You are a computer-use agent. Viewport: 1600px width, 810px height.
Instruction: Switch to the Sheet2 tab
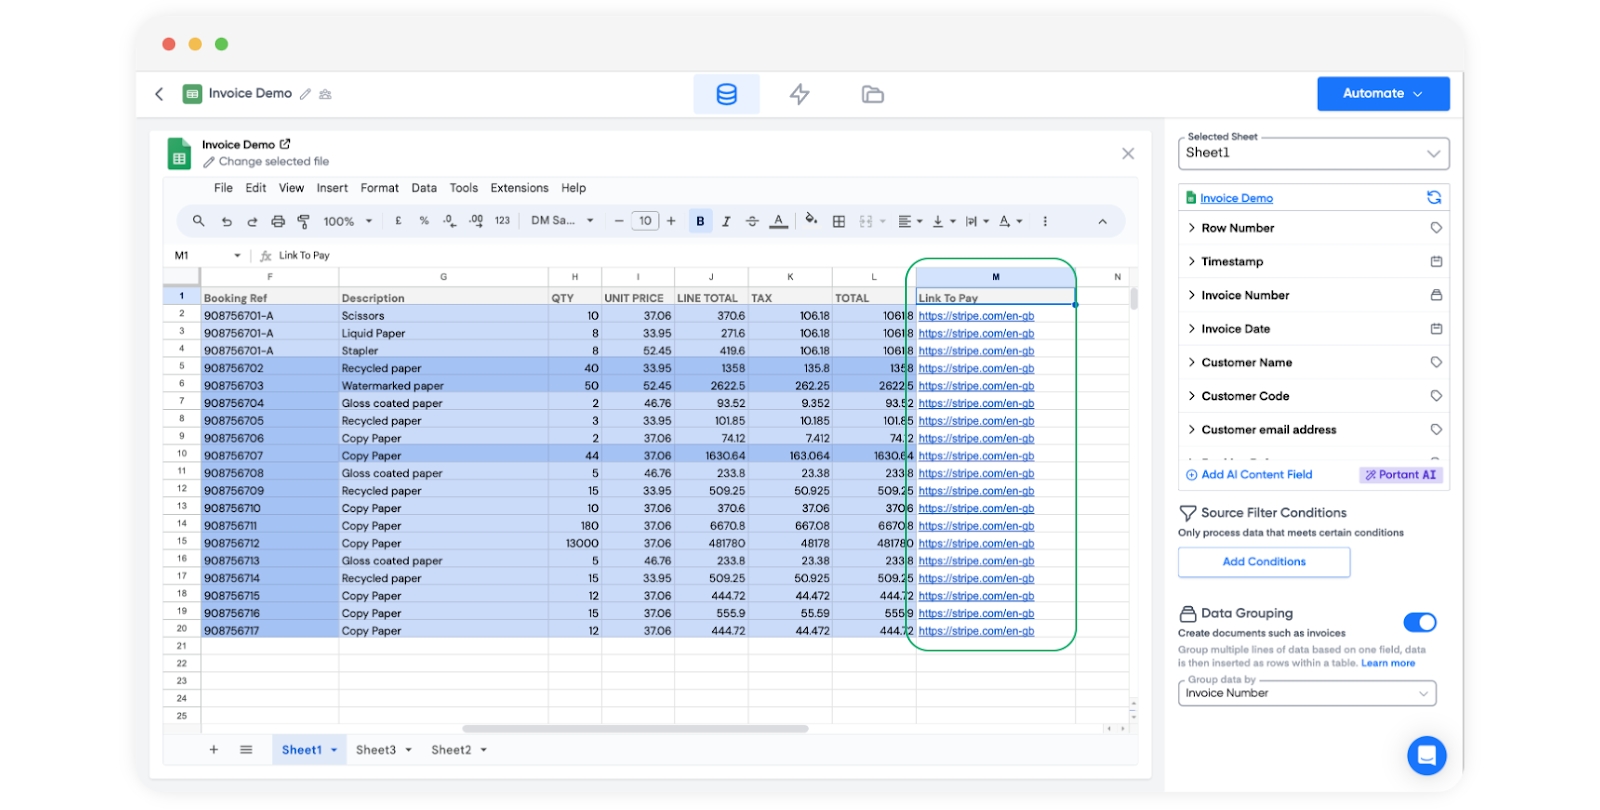(451, 750)
